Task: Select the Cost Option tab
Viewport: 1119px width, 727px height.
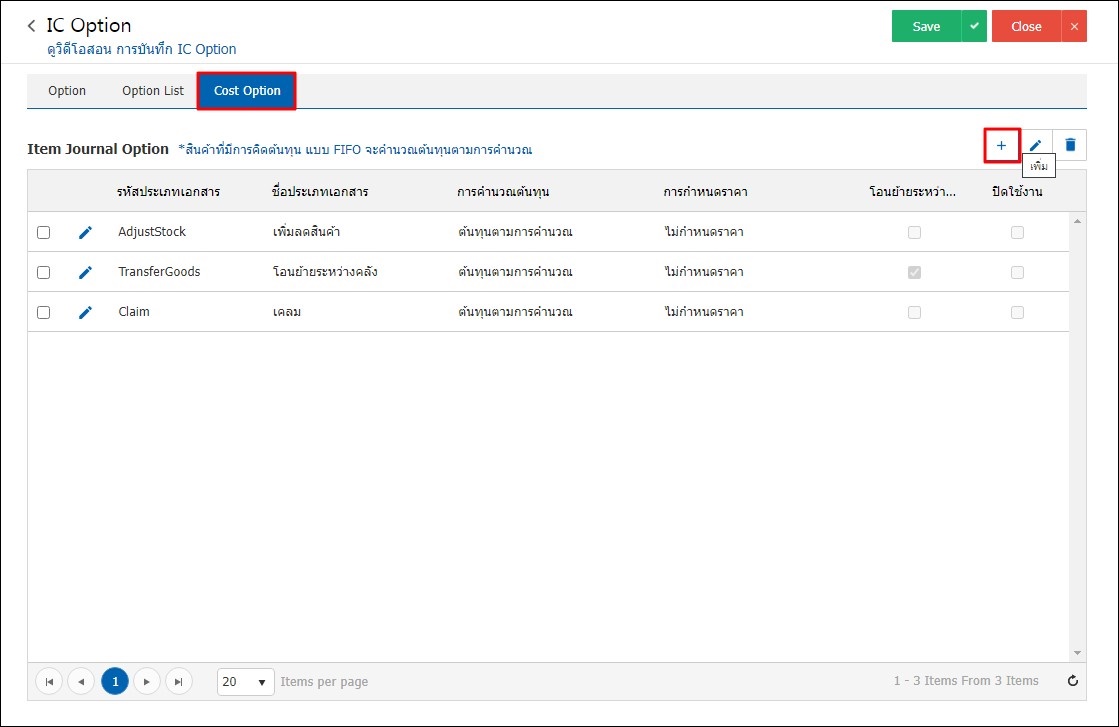Action: 247,91
